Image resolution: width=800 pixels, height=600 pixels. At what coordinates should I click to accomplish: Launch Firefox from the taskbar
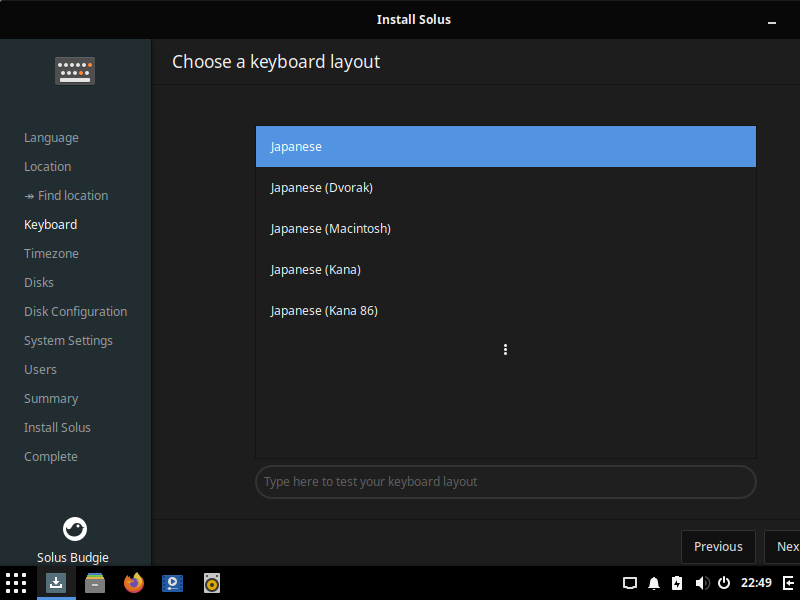(x=134, y=583)
